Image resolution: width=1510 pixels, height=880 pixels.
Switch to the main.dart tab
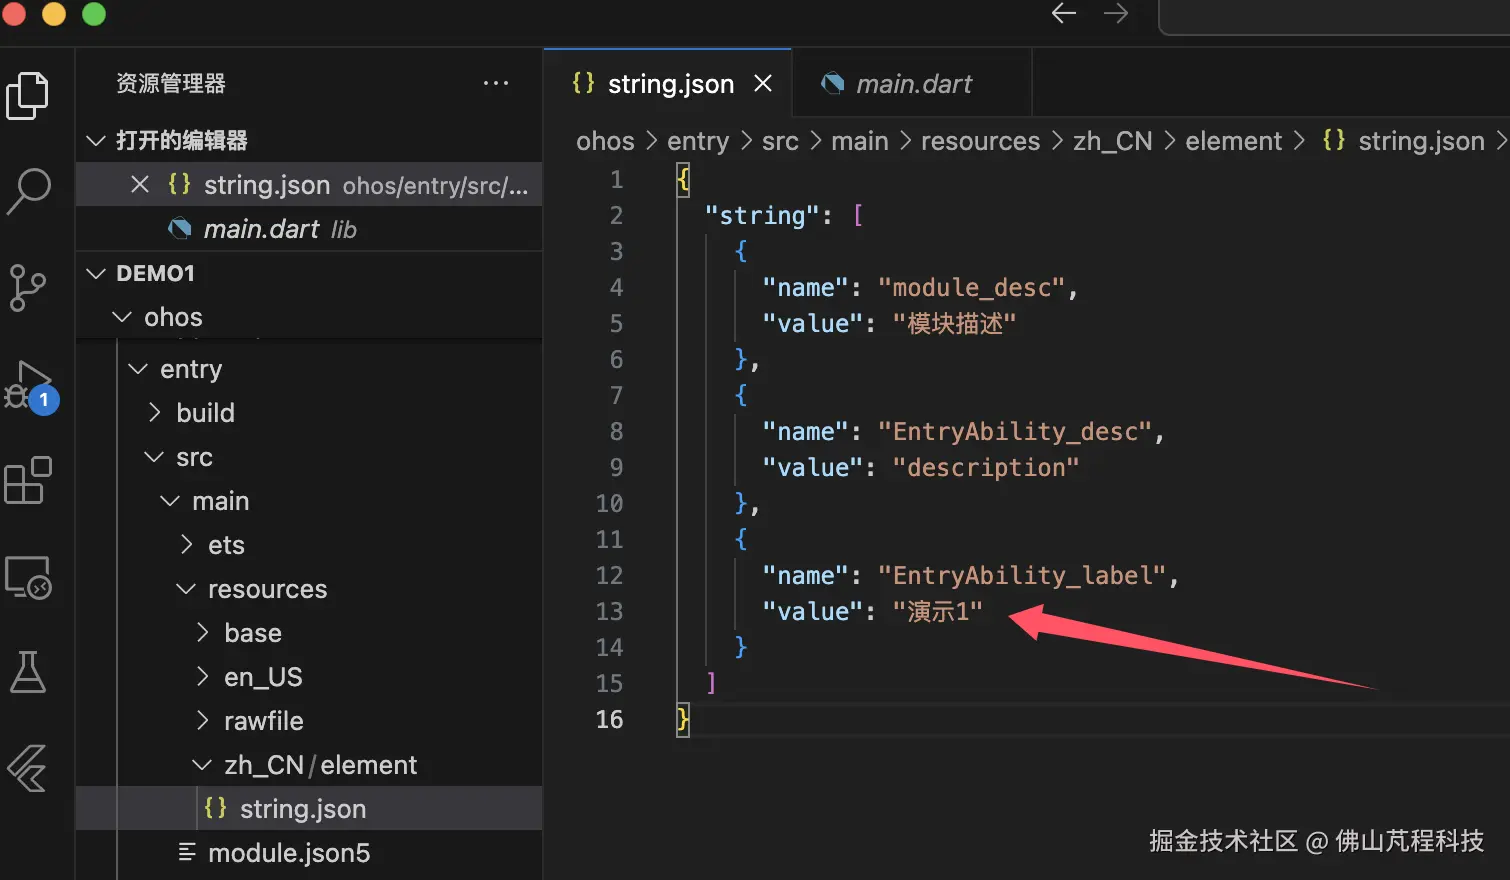[x=912, y=84]
